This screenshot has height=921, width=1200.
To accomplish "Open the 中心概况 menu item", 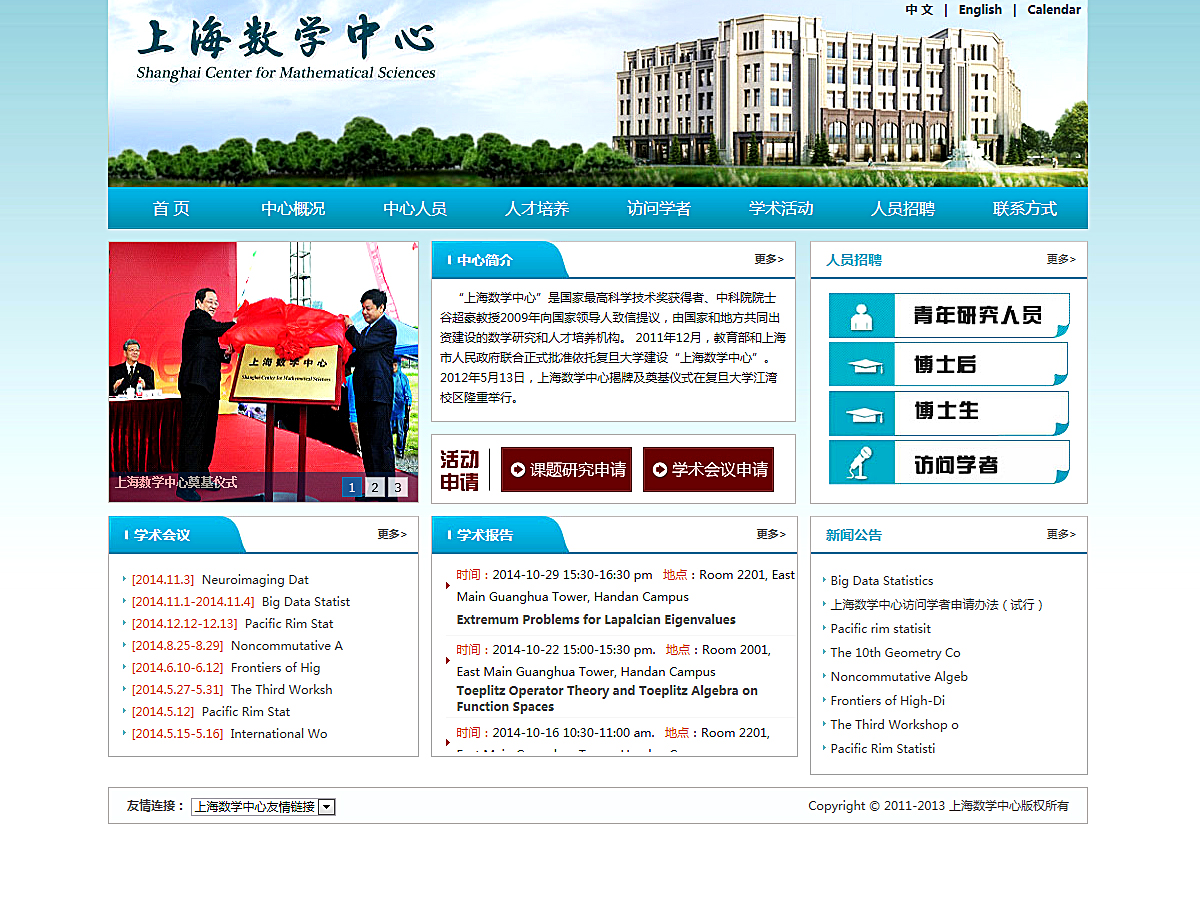I will click(293, 209).
